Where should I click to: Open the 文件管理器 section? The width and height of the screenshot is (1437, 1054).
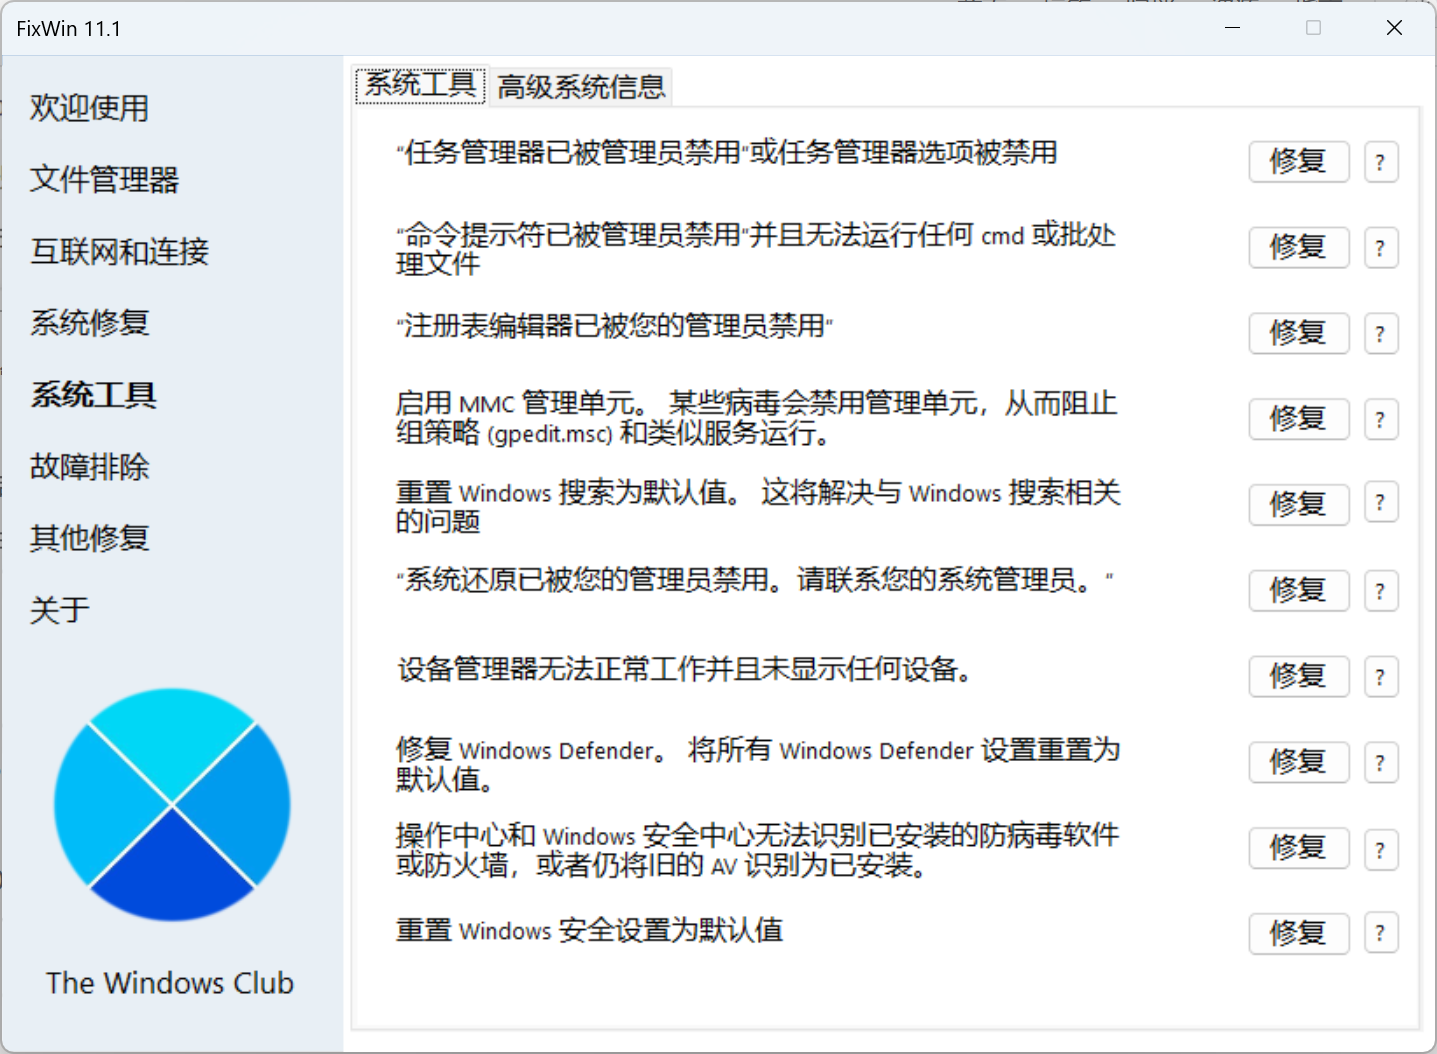click(105, 180)
